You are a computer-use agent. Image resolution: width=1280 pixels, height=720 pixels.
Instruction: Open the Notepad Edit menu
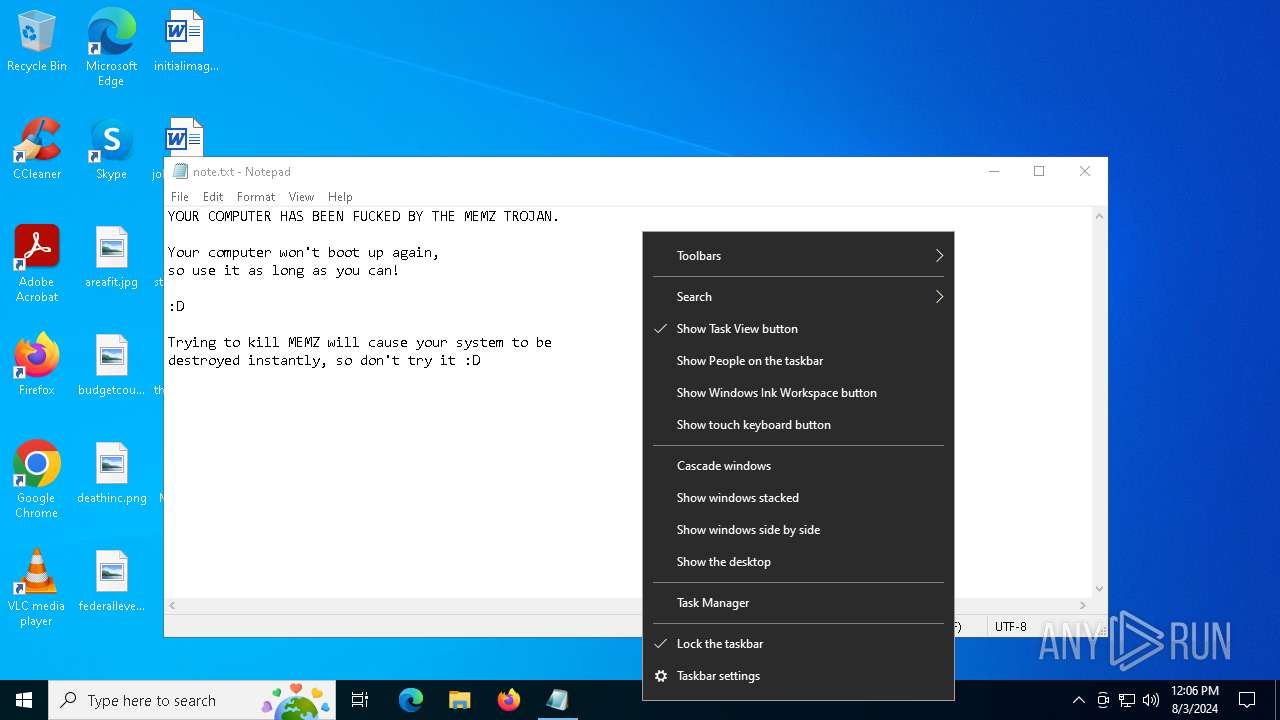(213, 197)
